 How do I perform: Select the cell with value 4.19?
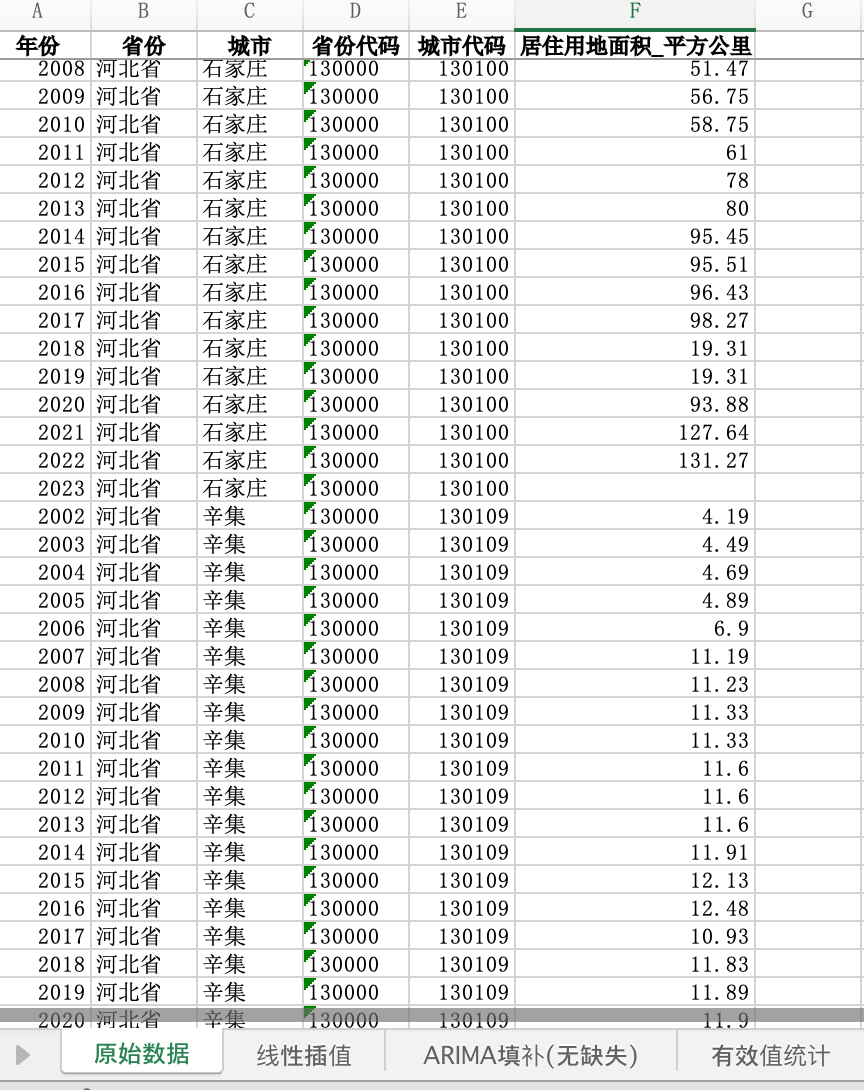point(635,516)
